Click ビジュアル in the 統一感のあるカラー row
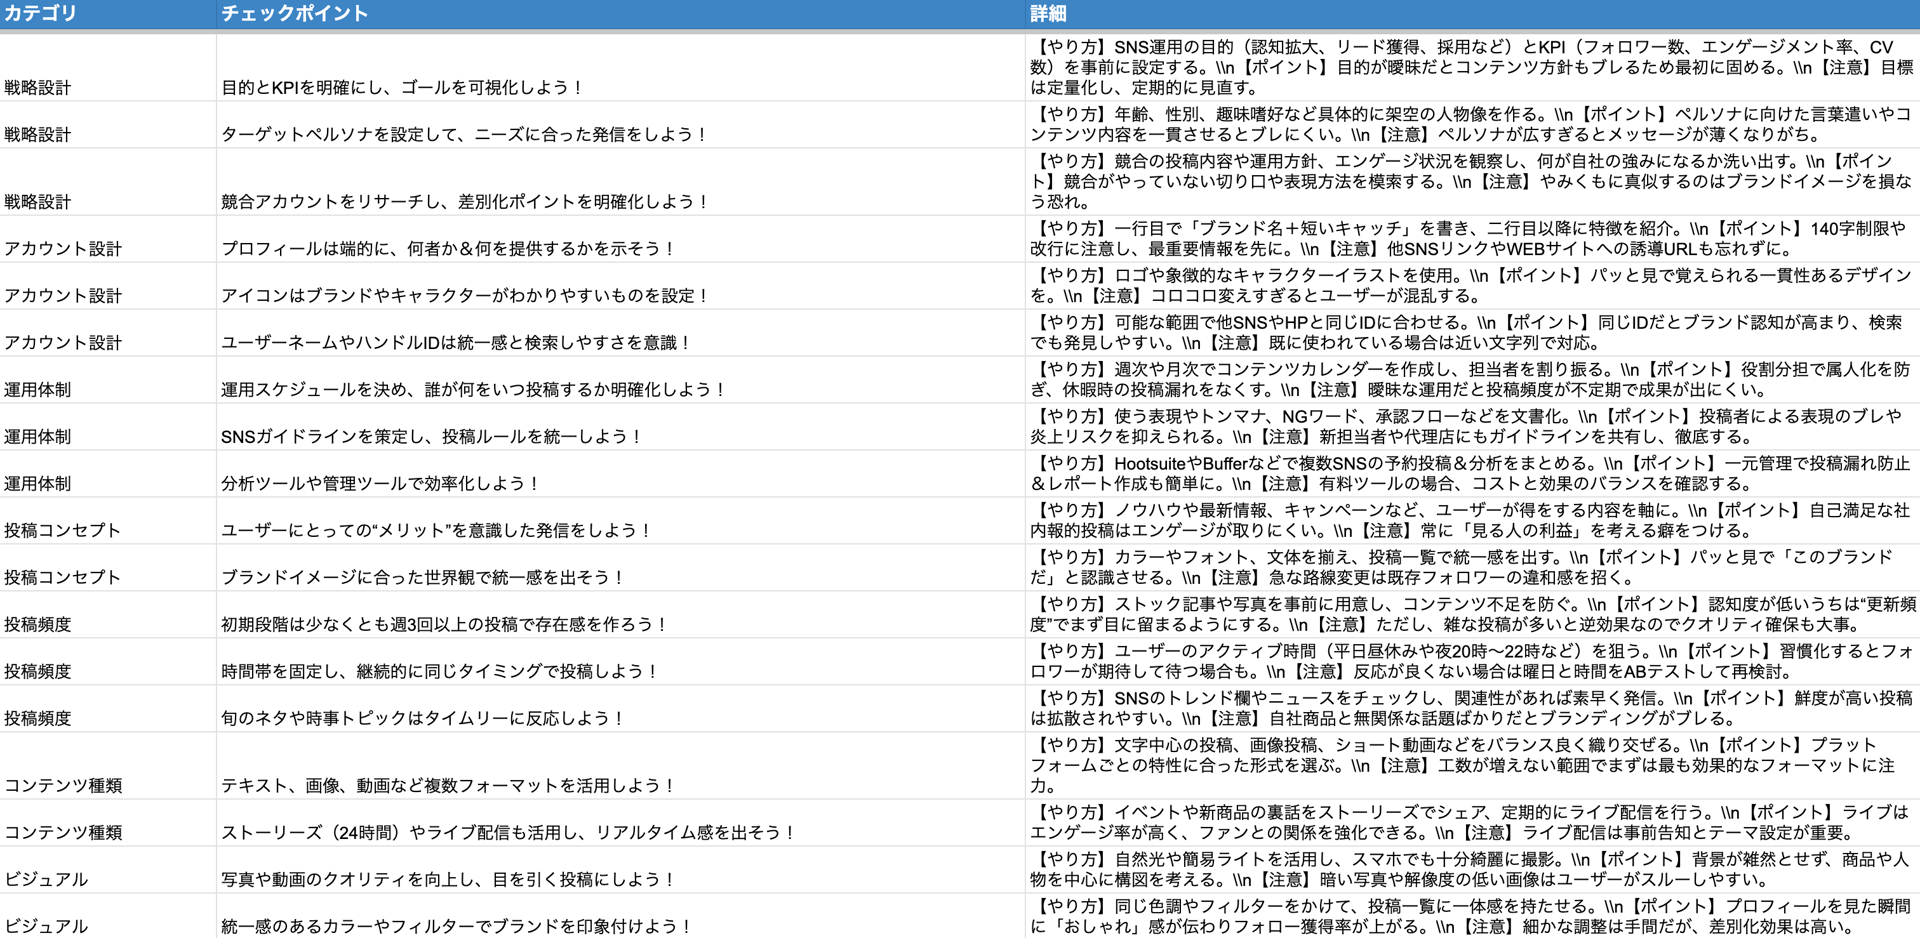Screen dimensions: 1920x938 46,927
